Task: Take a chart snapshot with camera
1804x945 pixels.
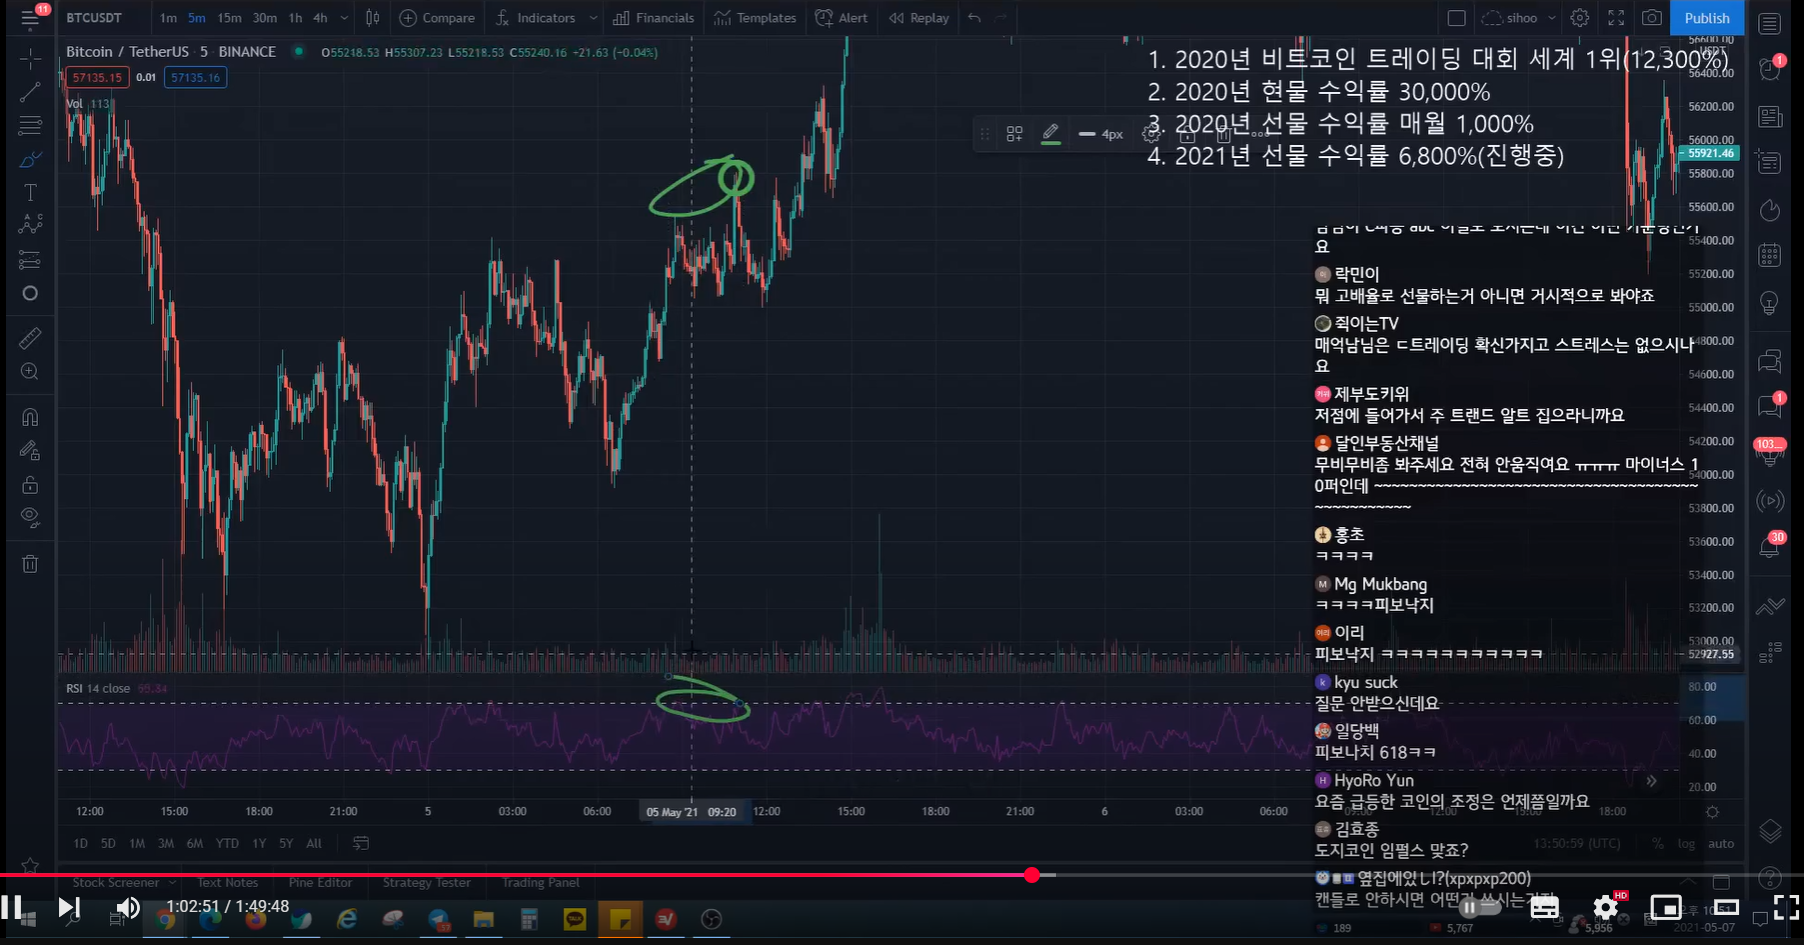Action: [1652, 18]
